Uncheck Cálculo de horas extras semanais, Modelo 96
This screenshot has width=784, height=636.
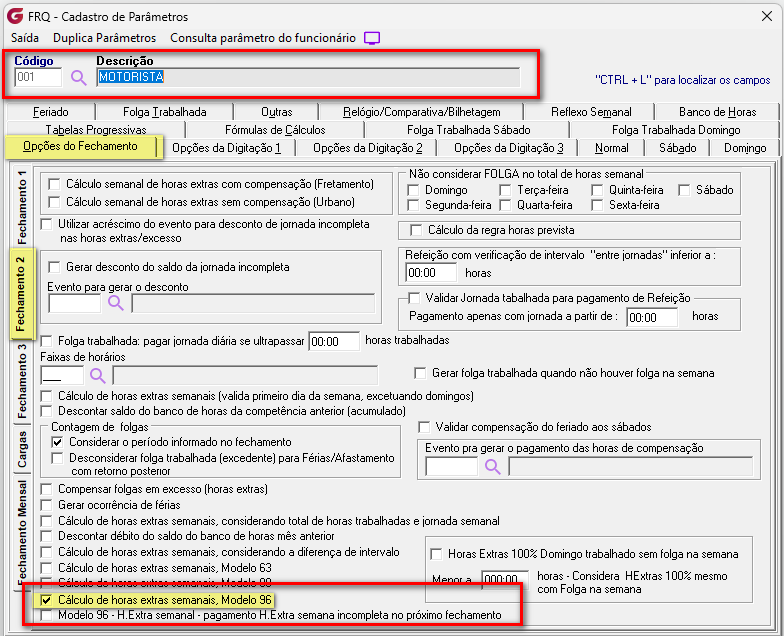click(x=46, y=600)
